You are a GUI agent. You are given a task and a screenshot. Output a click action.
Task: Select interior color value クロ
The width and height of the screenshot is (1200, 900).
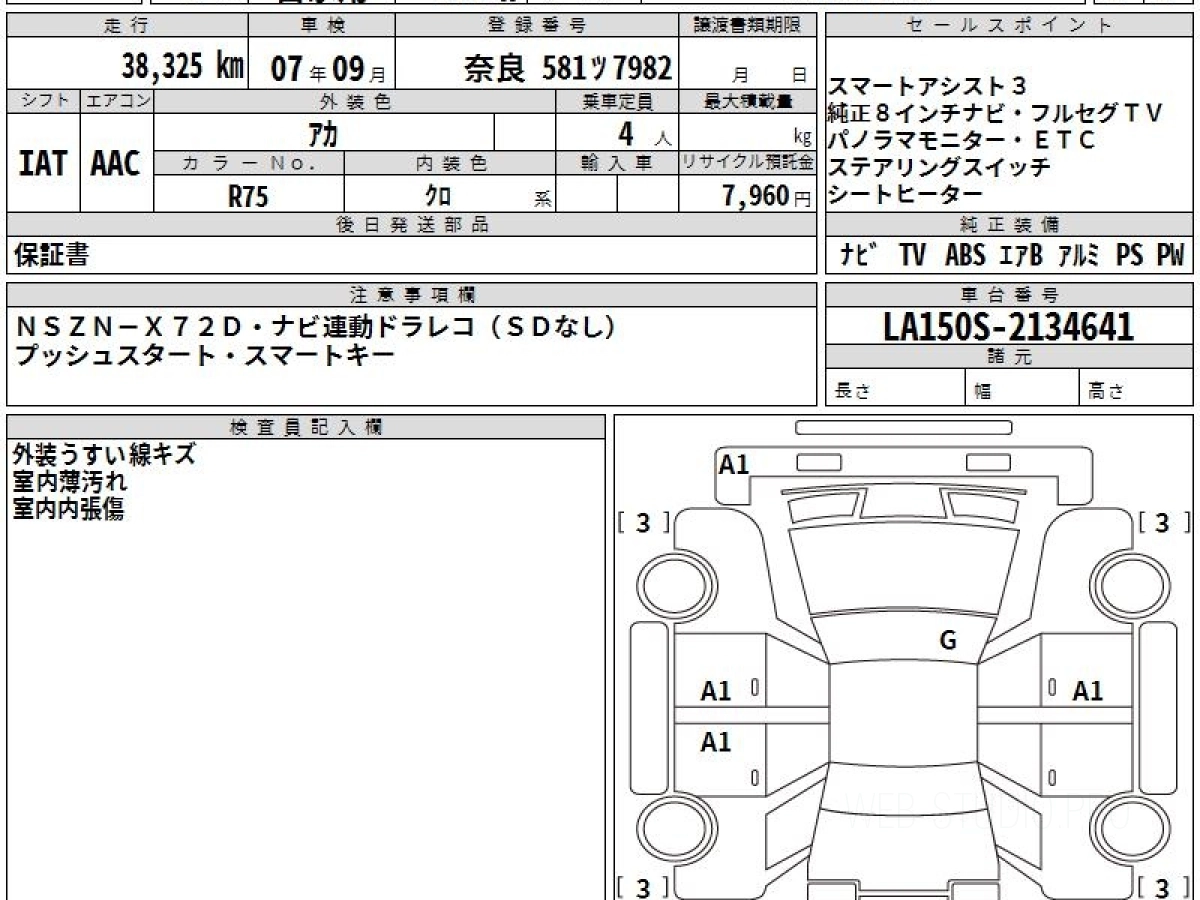pos(438,196)
